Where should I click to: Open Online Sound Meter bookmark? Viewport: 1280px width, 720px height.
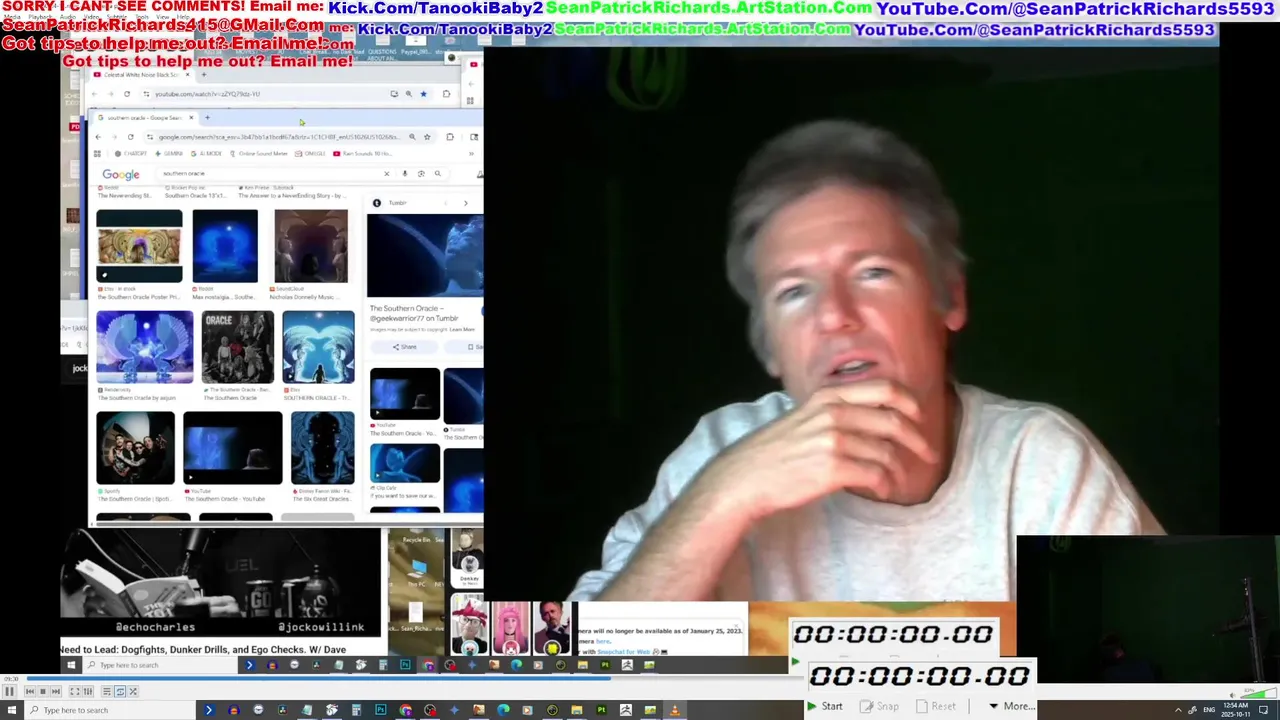pos(259,154)
